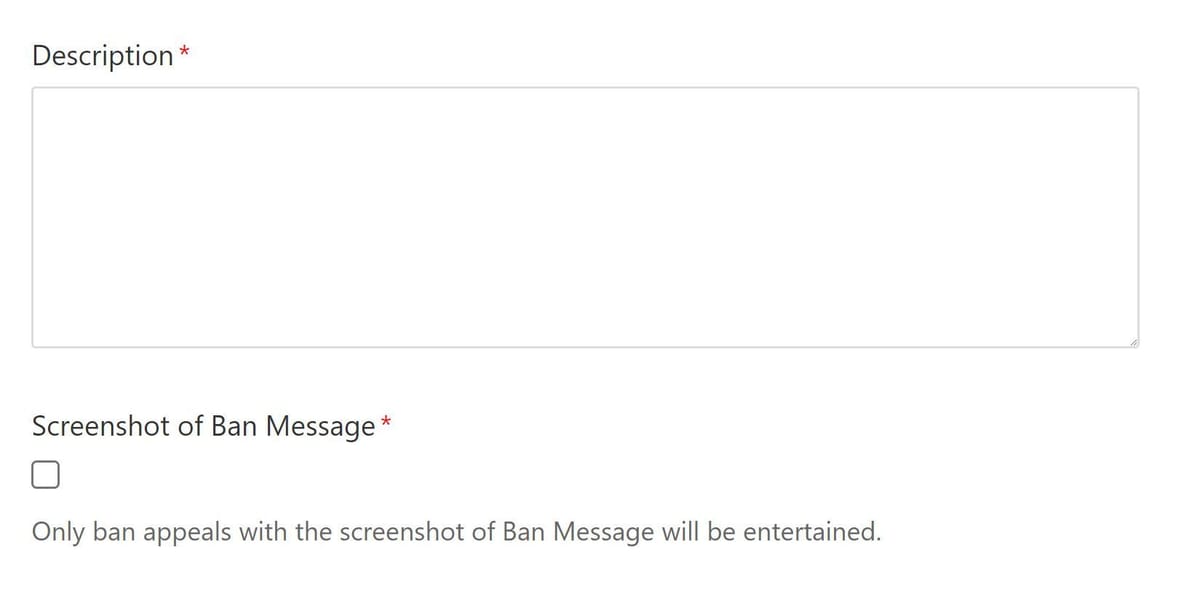Image resolution: width=1200 pixels, height=605 pixels.
Task: Click the Description field label
Action: pos(103,56)
